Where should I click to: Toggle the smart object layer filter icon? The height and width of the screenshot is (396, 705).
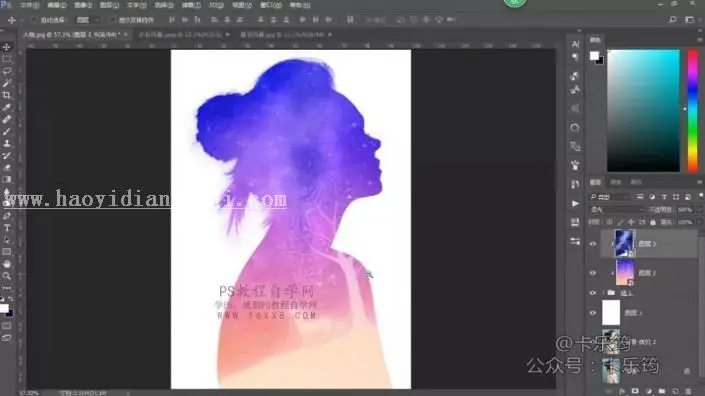tap(688, 197)
